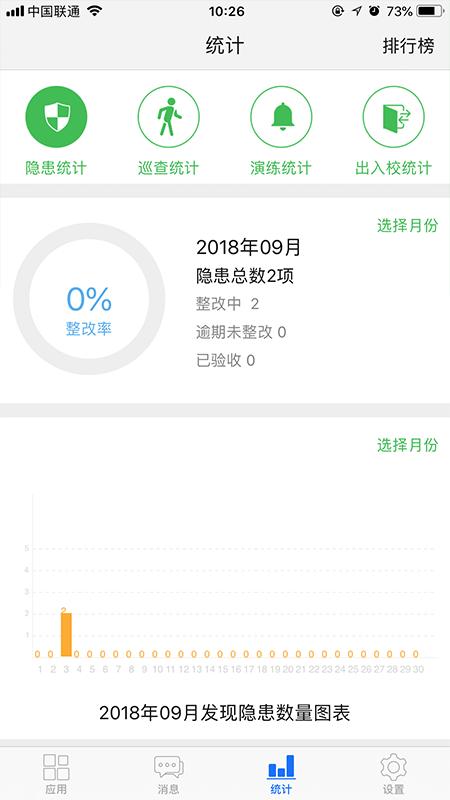This screenshot has width=450, height=800.
Task: Tap the 设置 gear icon
Action: tap(393, 768)
